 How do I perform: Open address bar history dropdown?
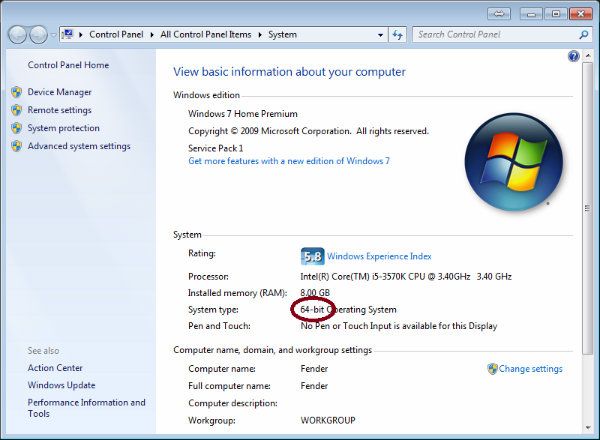click(x=380, y=35)
